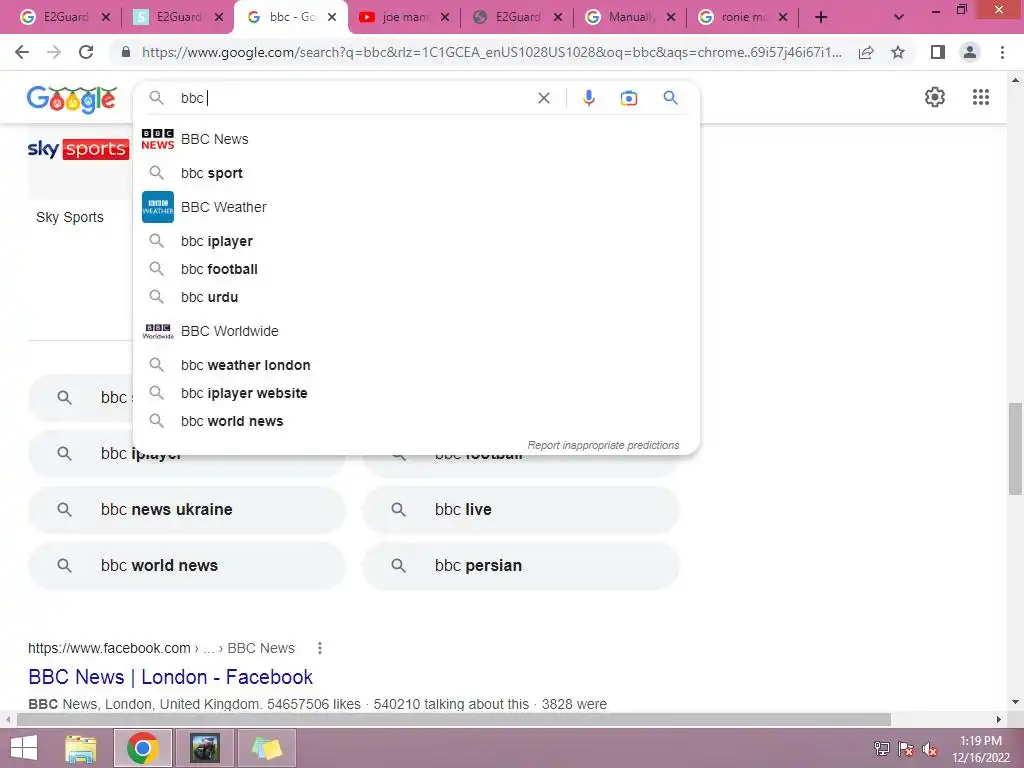Viewport: 1024px width, 768px height.
Task: Close the joe man YouTube tab
Action: click(x=445, y=18)
